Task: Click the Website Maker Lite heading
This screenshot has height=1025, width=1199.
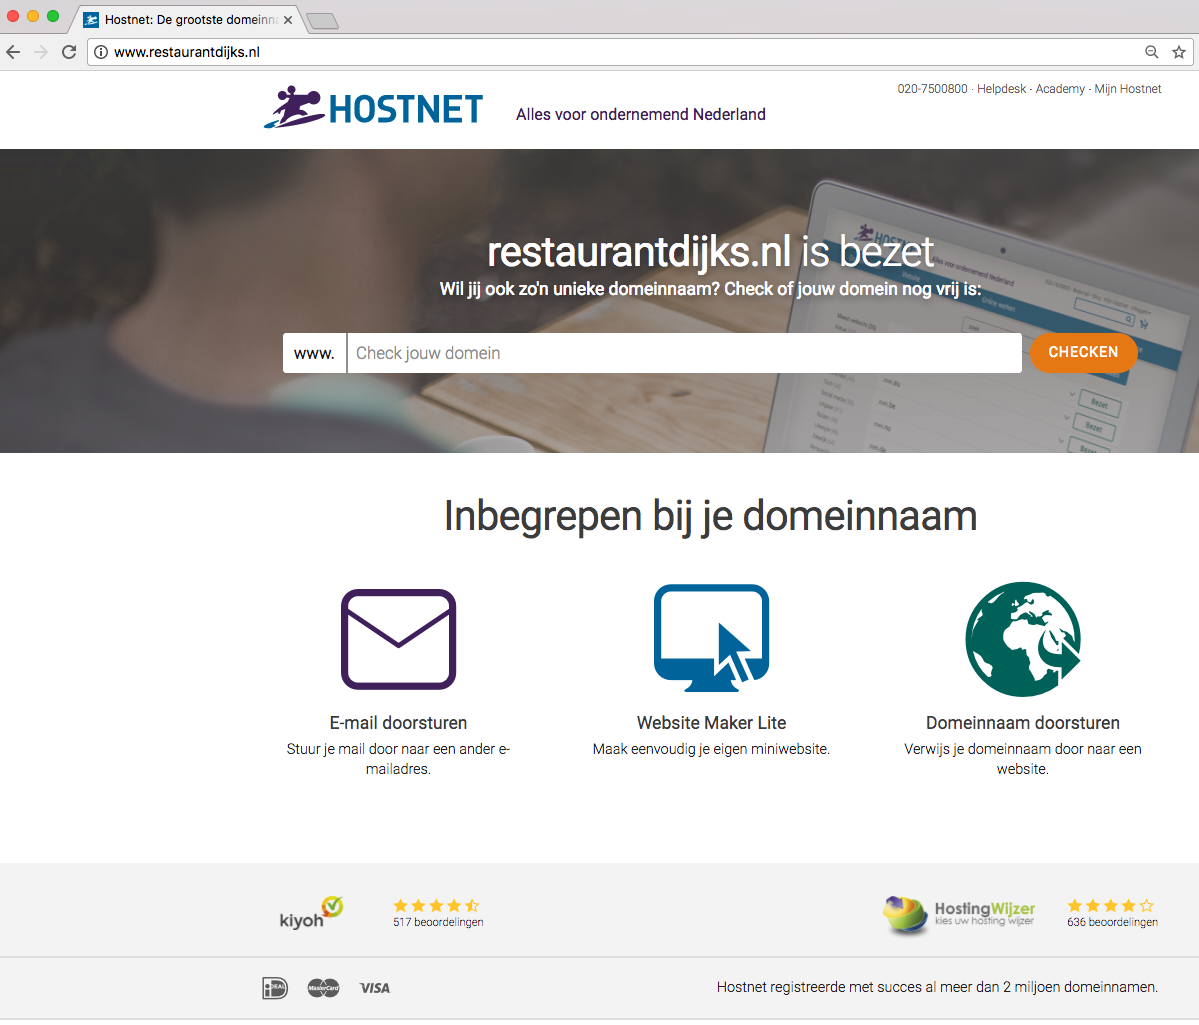Action: tap(711, 723)
